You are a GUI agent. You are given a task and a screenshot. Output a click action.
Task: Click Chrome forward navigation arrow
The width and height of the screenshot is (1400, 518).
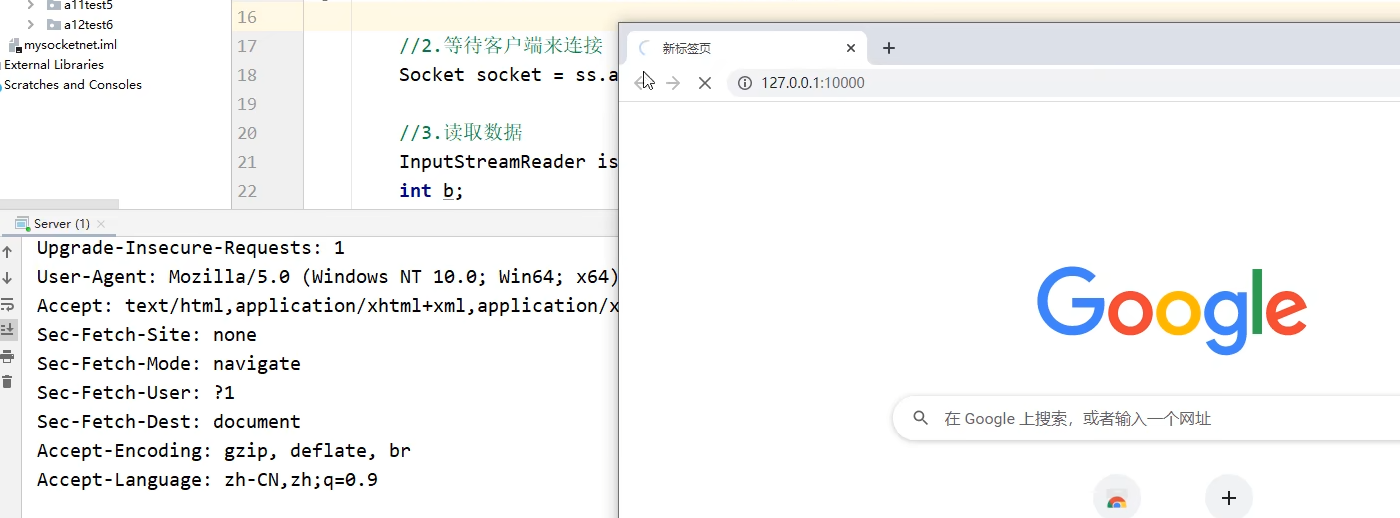pos(673,83)
